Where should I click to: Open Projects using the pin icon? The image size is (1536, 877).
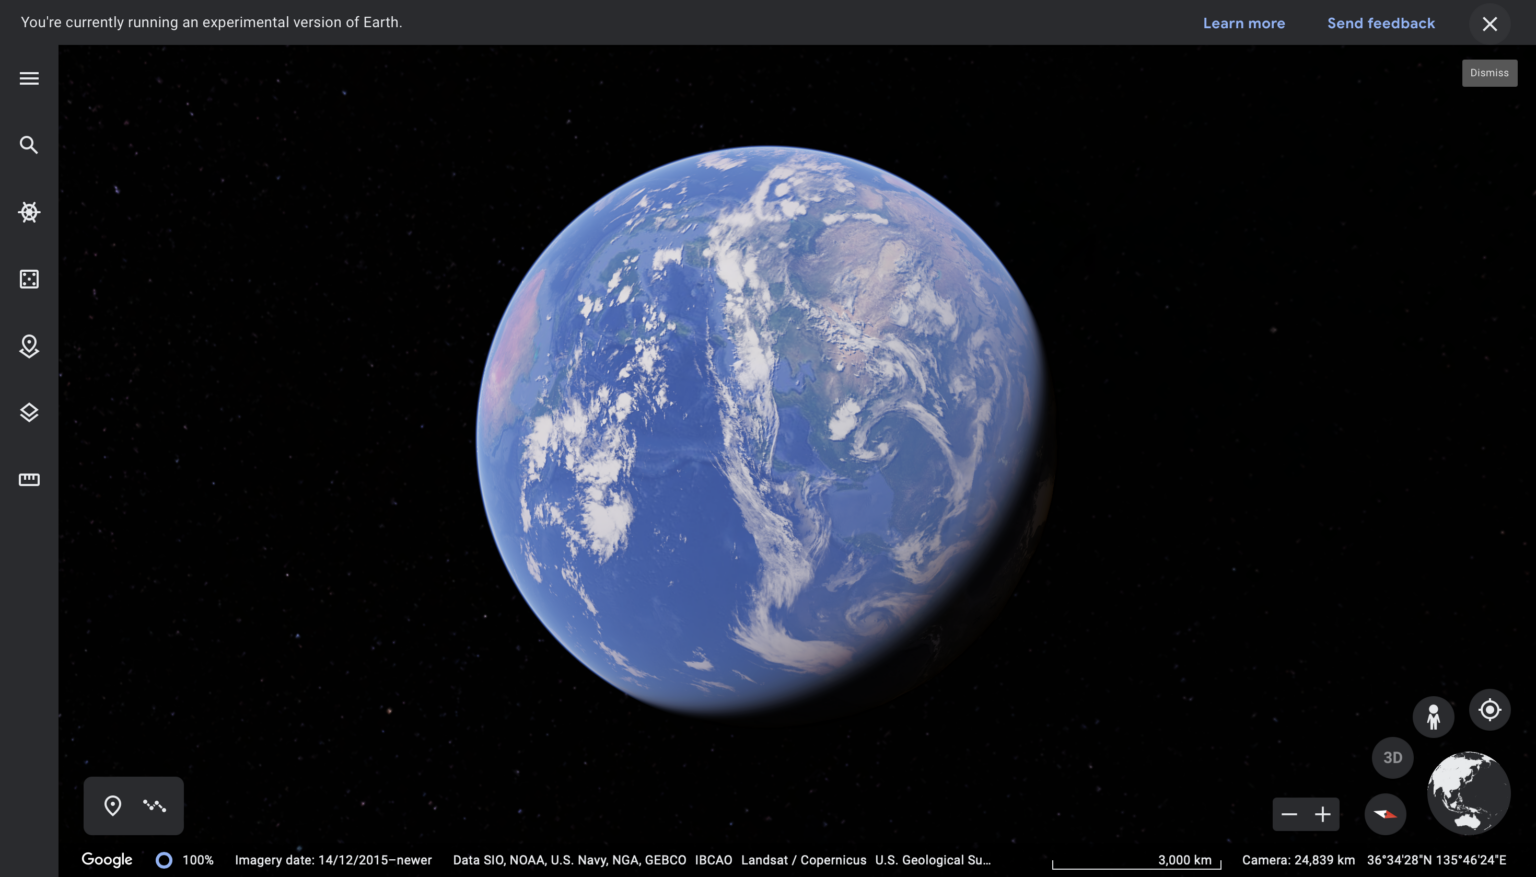(x=29, y=346)
